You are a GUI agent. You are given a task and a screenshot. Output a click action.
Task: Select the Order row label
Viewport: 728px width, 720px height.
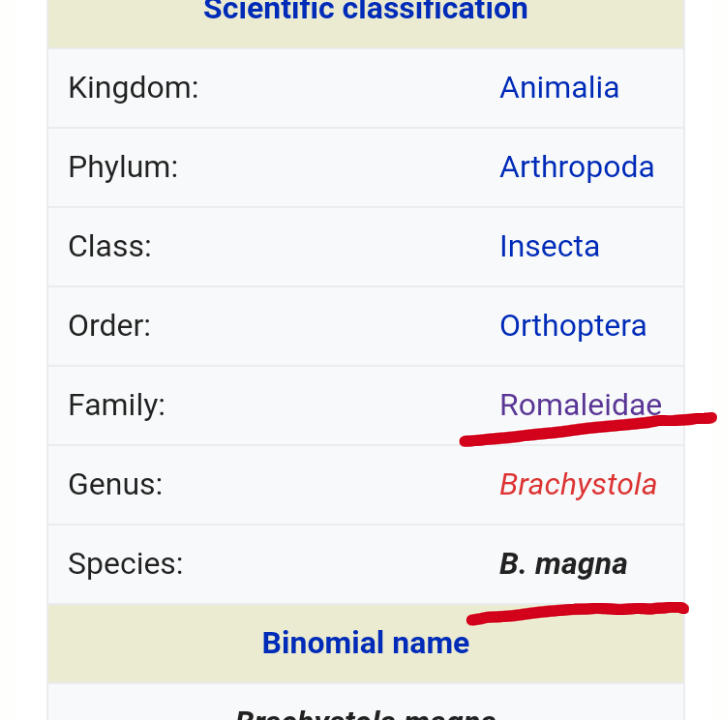click(x=109, y=326)
